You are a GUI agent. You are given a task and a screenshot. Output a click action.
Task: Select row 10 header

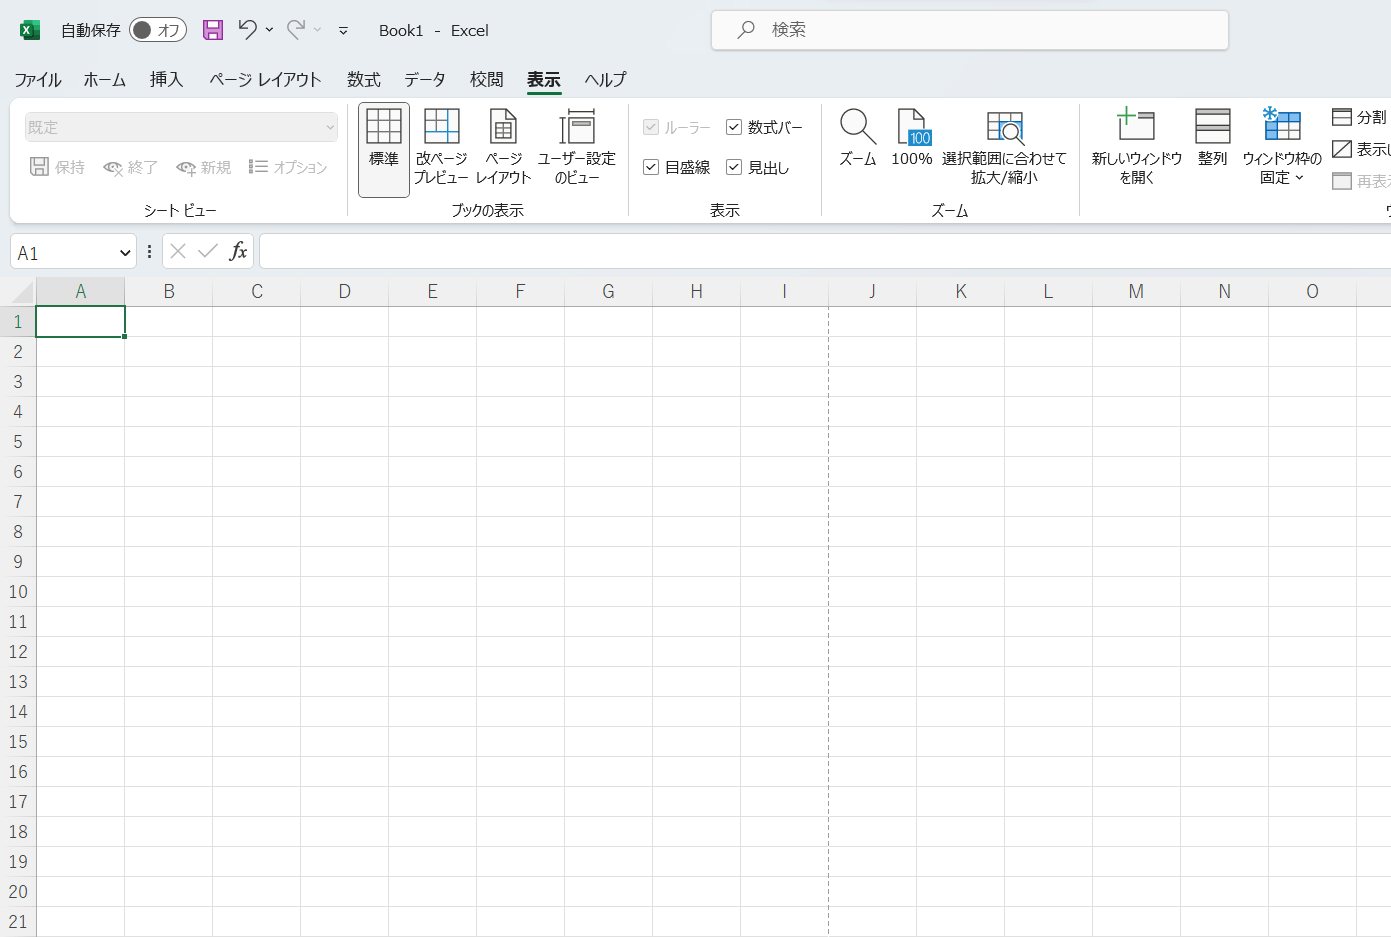click(18, 592)
